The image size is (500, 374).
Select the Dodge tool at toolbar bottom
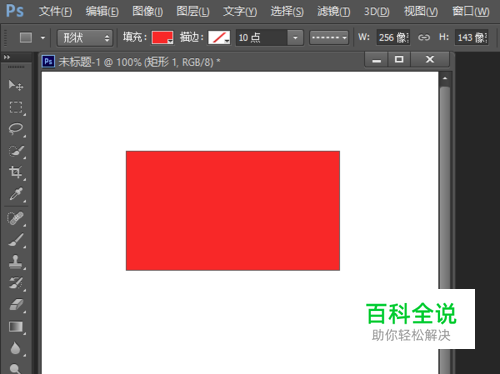pos(16,368)
